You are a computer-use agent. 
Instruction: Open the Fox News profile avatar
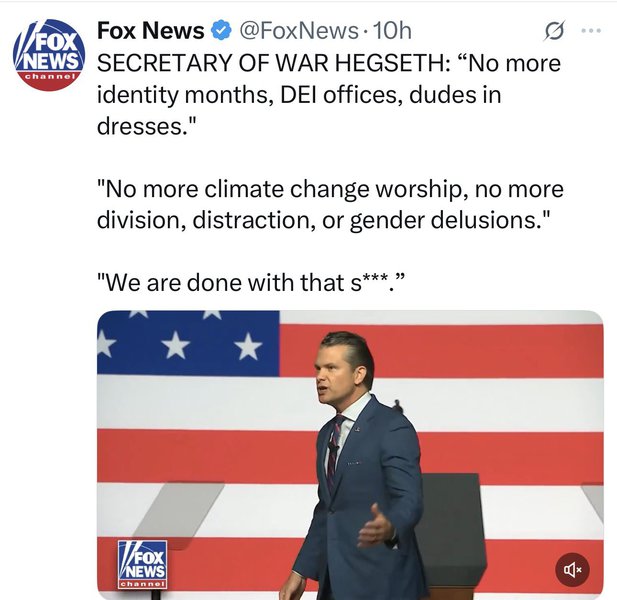(x=48, y=55)
